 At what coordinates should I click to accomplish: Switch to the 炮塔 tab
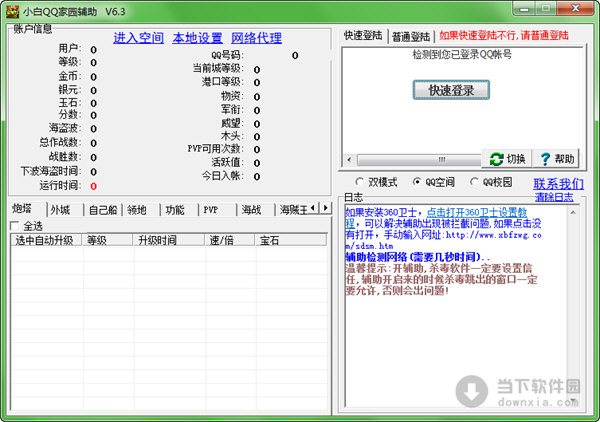pyautogui.click(x=27, y=209)
